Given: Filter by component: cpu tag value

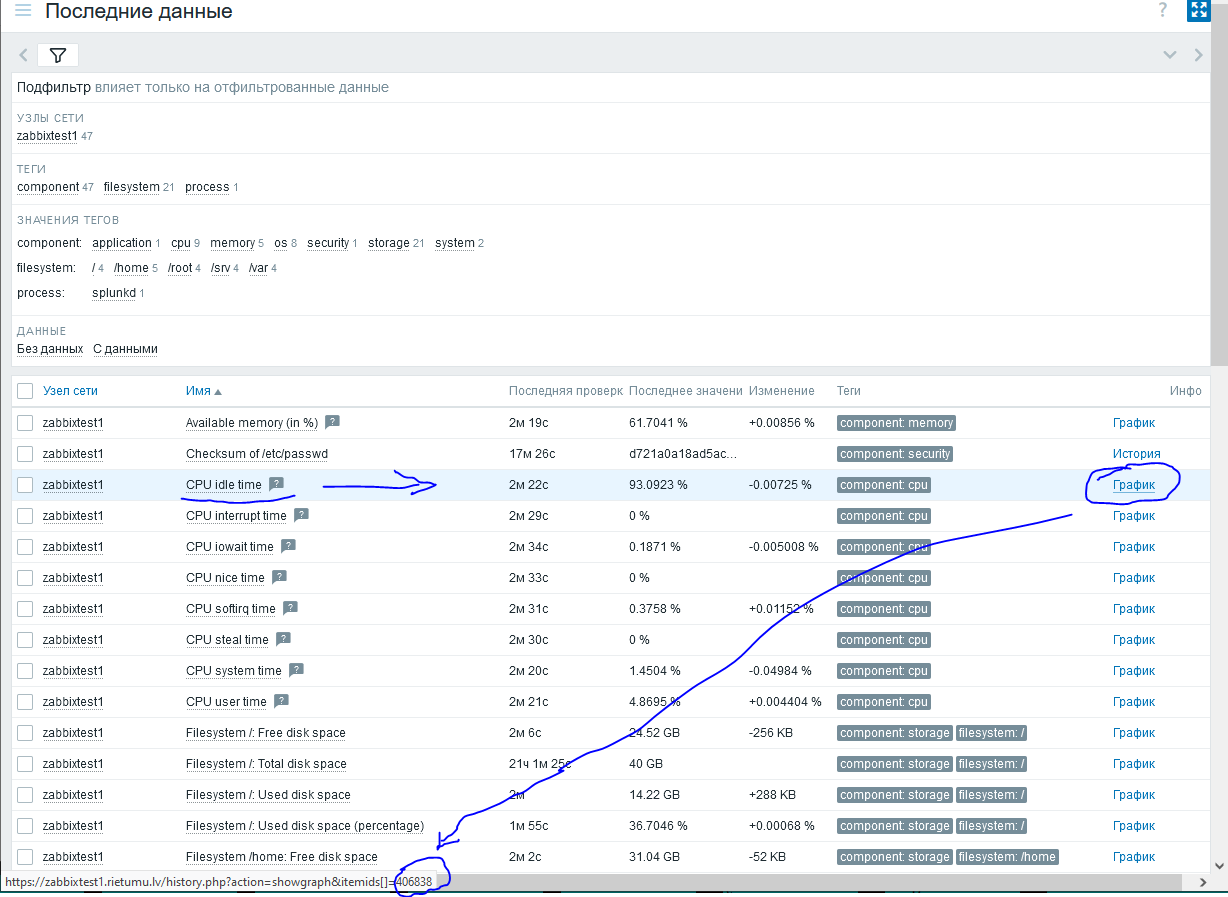Looking at the screenshot, I should point(180,243).
